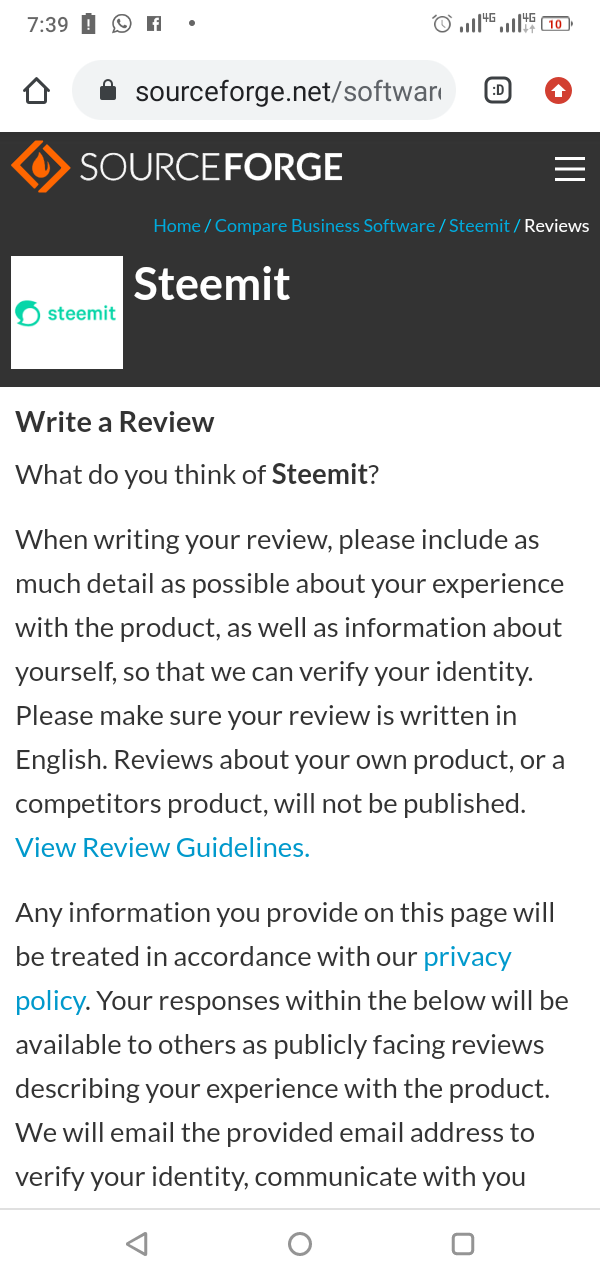This screenshot has height=1280, width=600.
Task: Tap the browser home icon
Action: tap(36, 92)
